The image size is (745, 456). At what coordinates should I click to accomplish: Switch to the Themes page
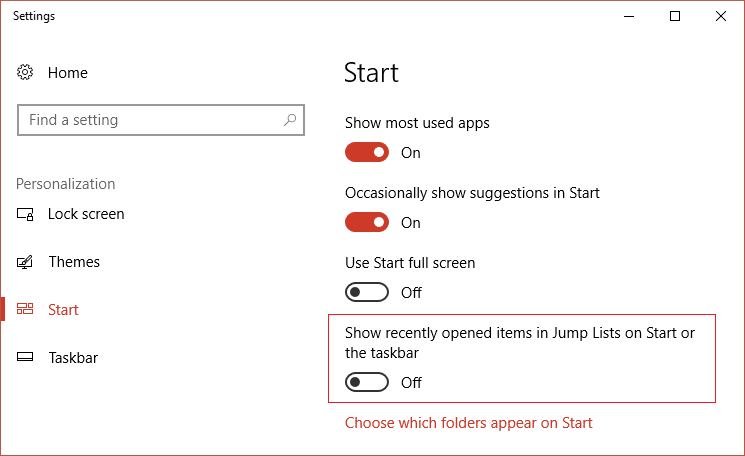point(74,262)
